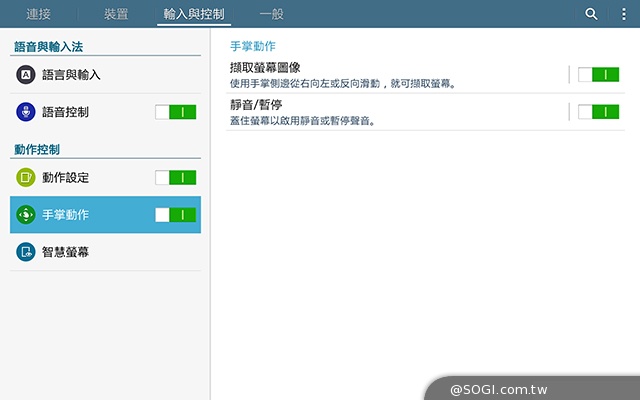Click the 智慧螢幕 smart screen icon
640x400 pixels.
point(26,252)
